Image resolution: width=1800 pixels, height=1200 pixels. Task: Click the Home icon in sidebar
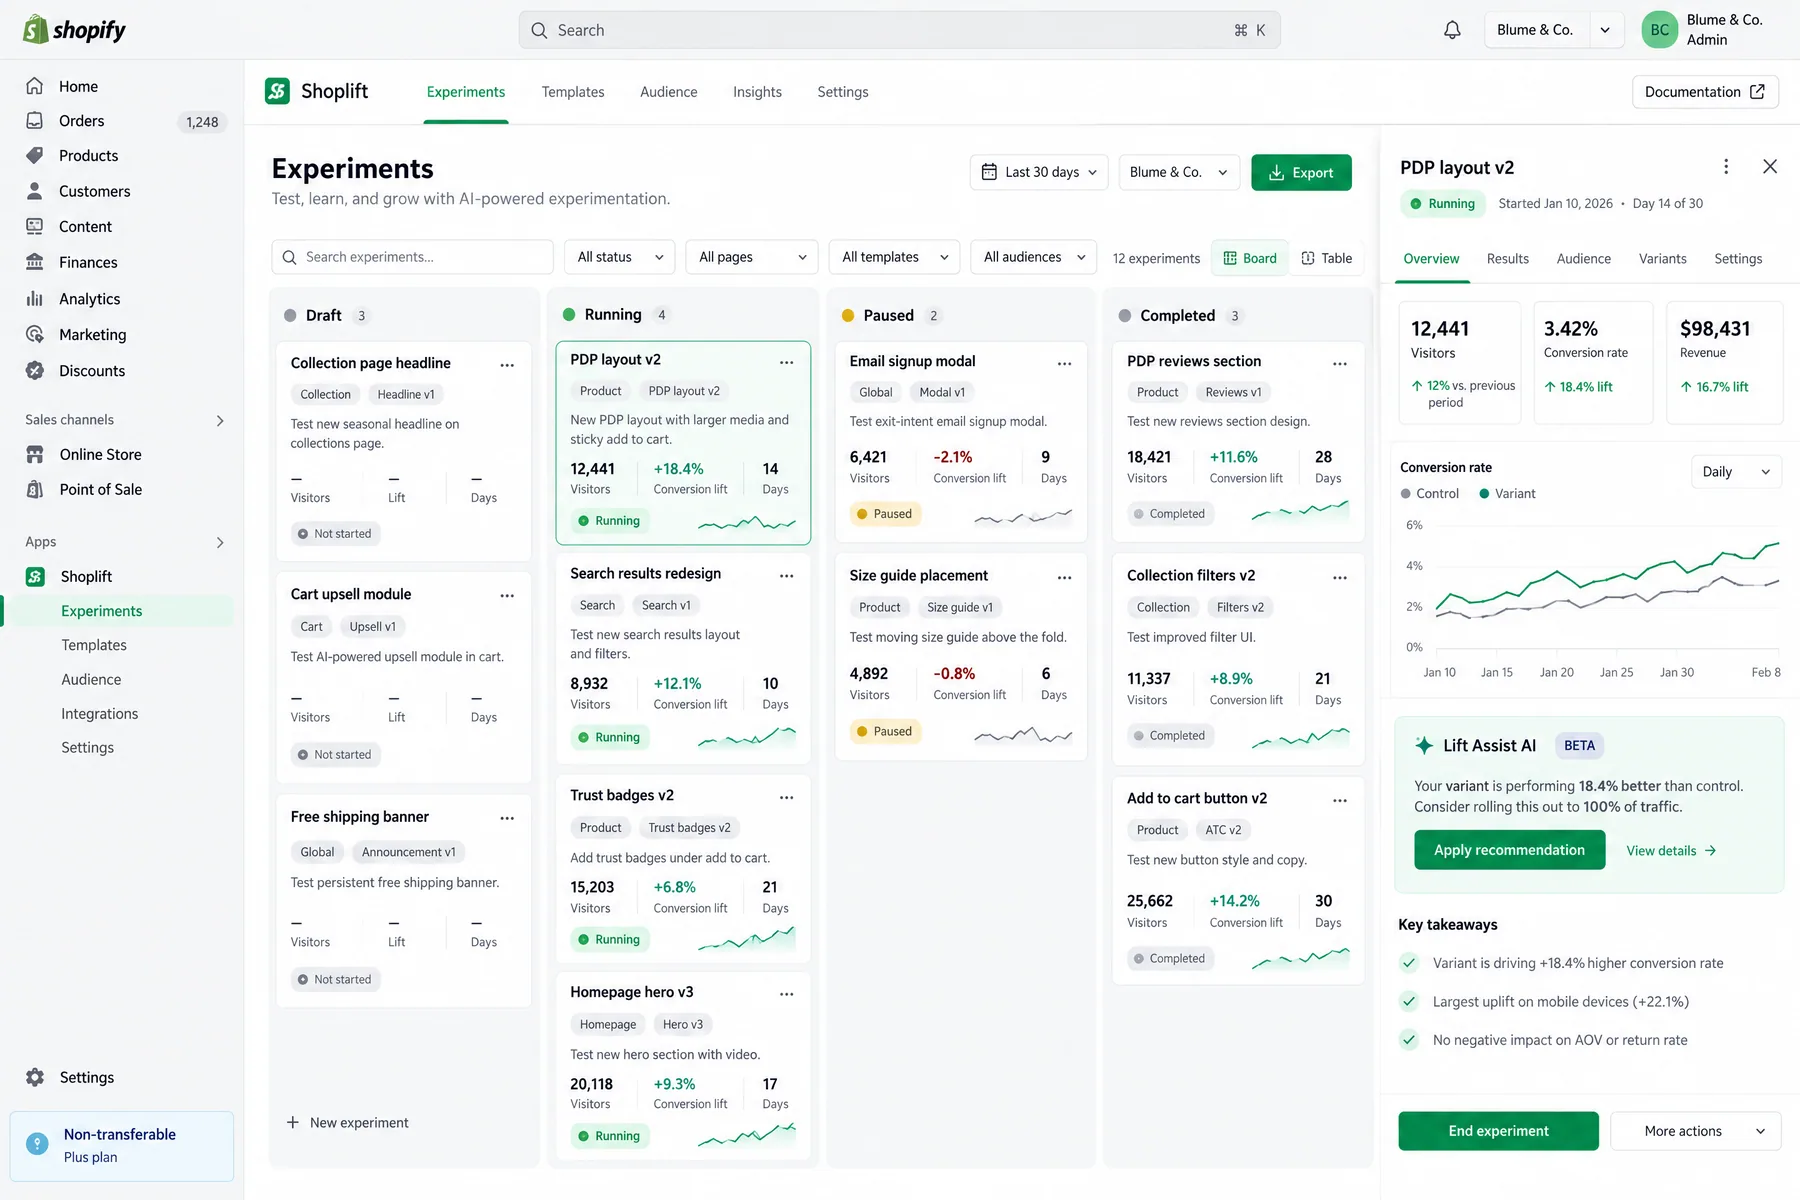pyautogui.click(x=35, y=86)
